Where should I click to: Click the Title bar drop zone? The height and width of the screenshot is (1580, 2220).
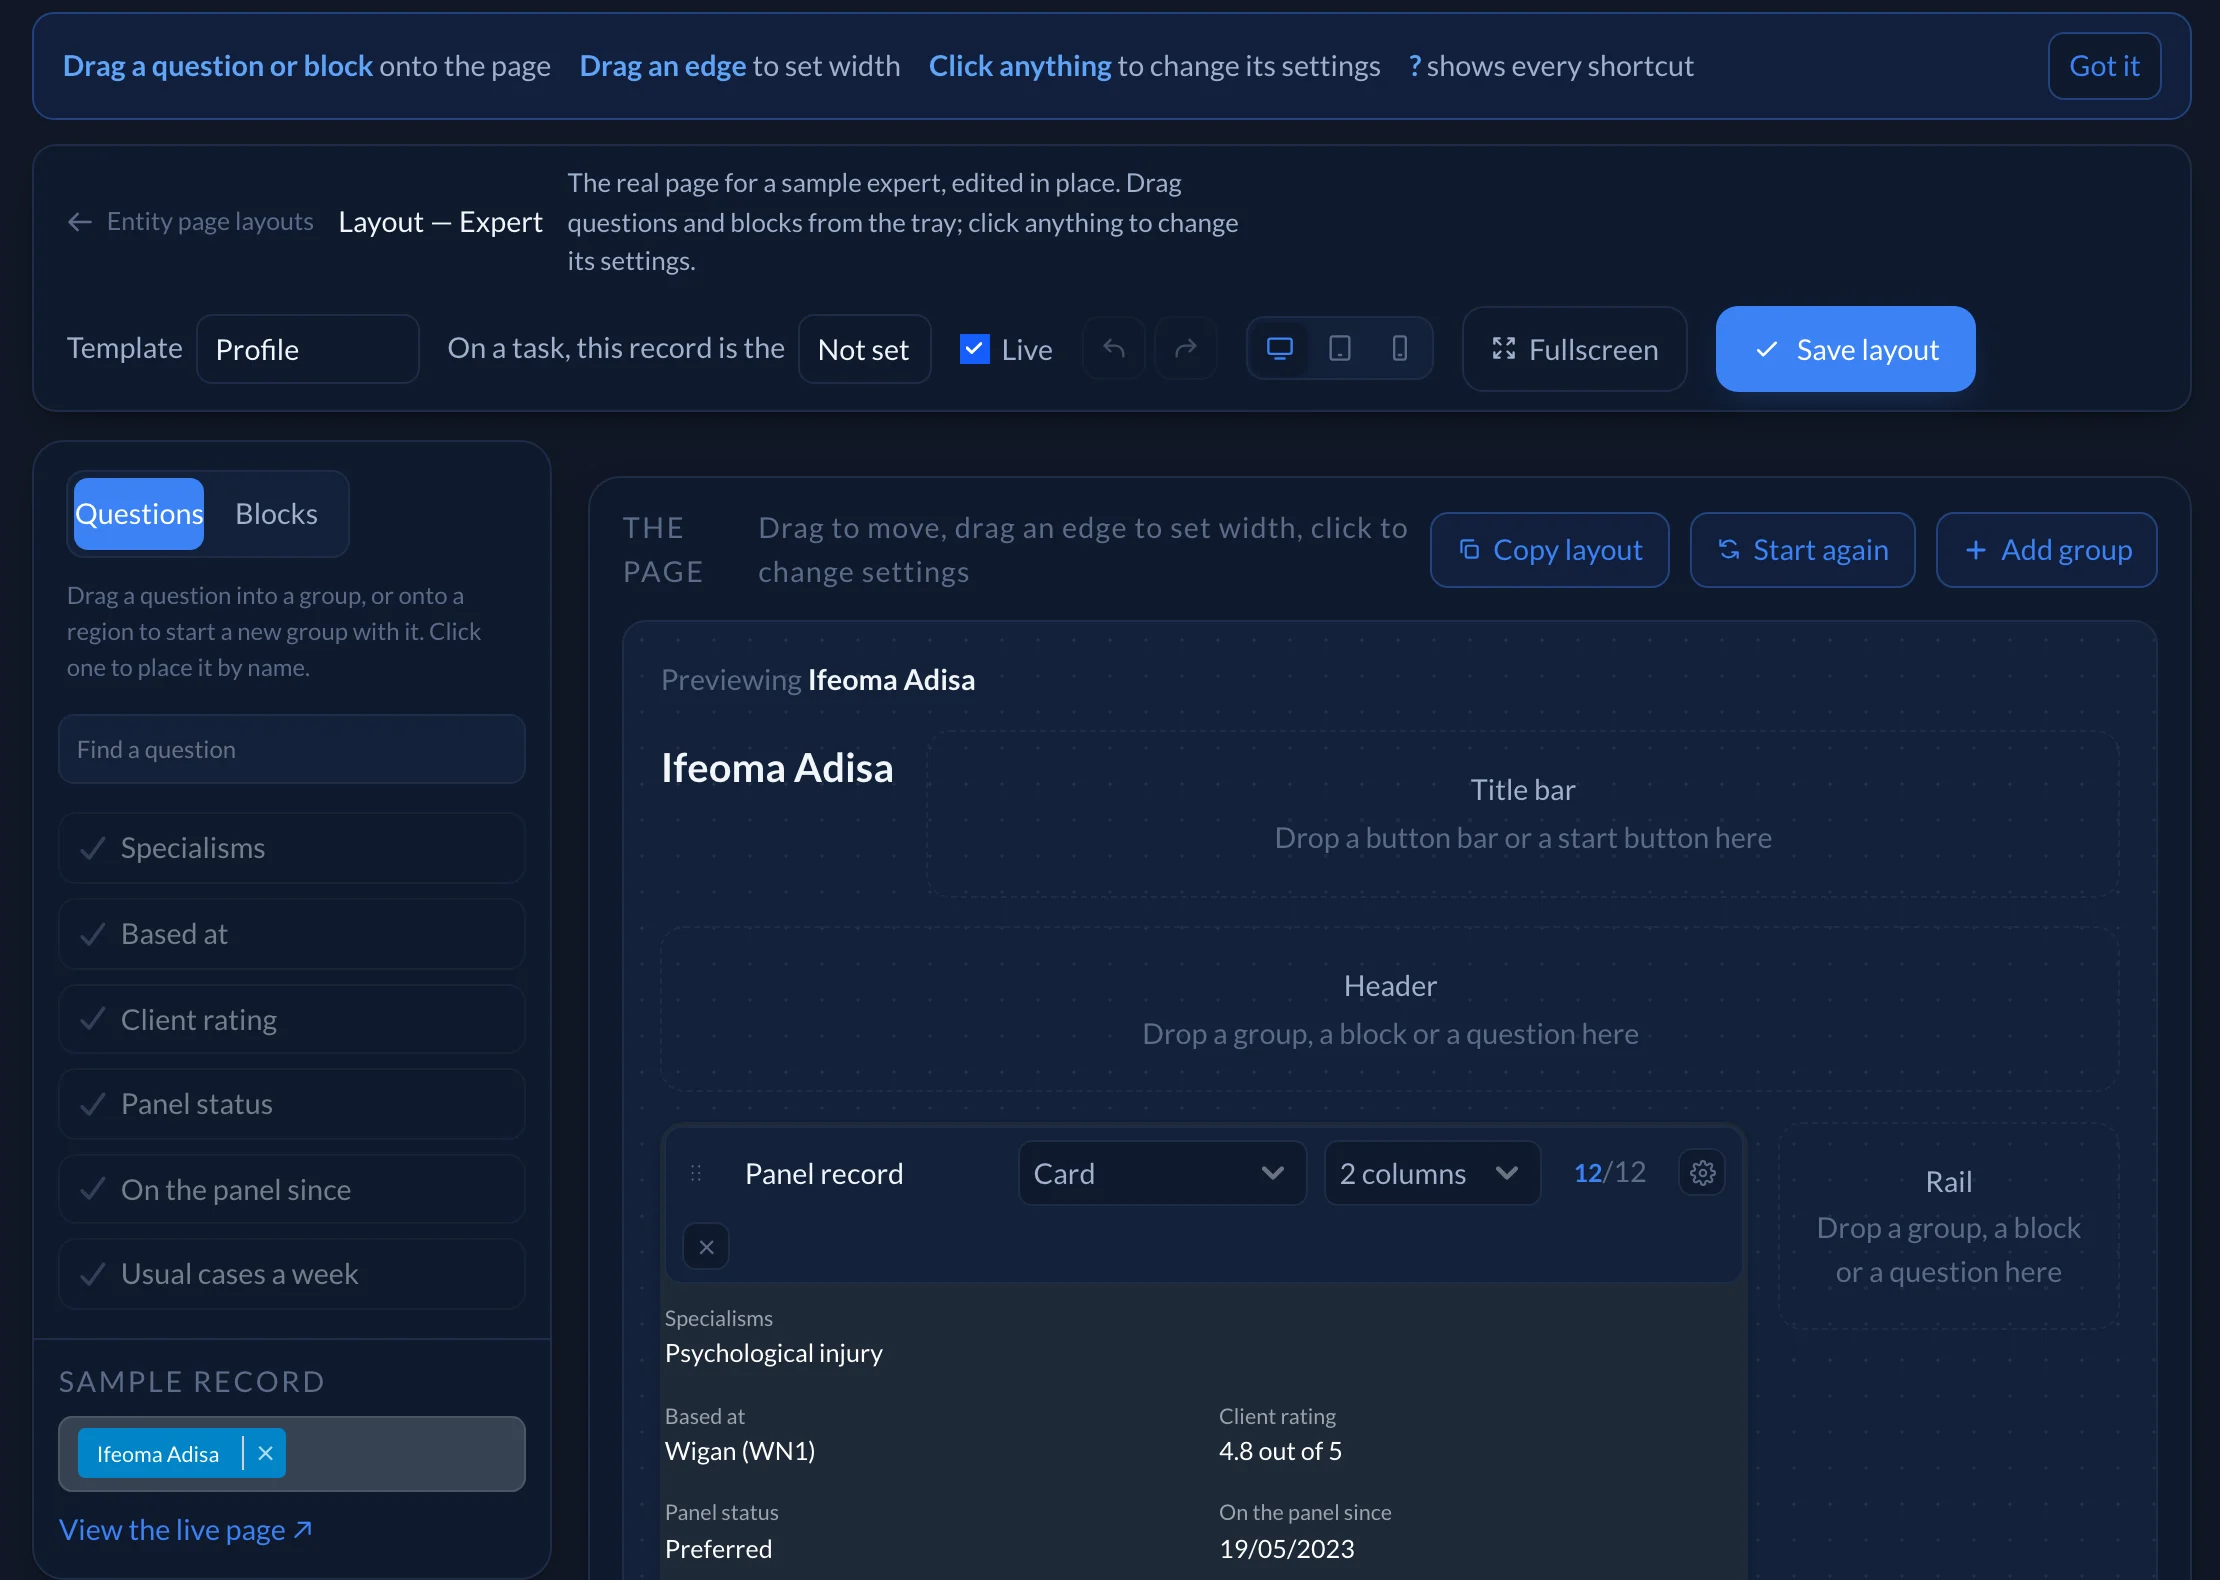click(x=1523, y=814)
